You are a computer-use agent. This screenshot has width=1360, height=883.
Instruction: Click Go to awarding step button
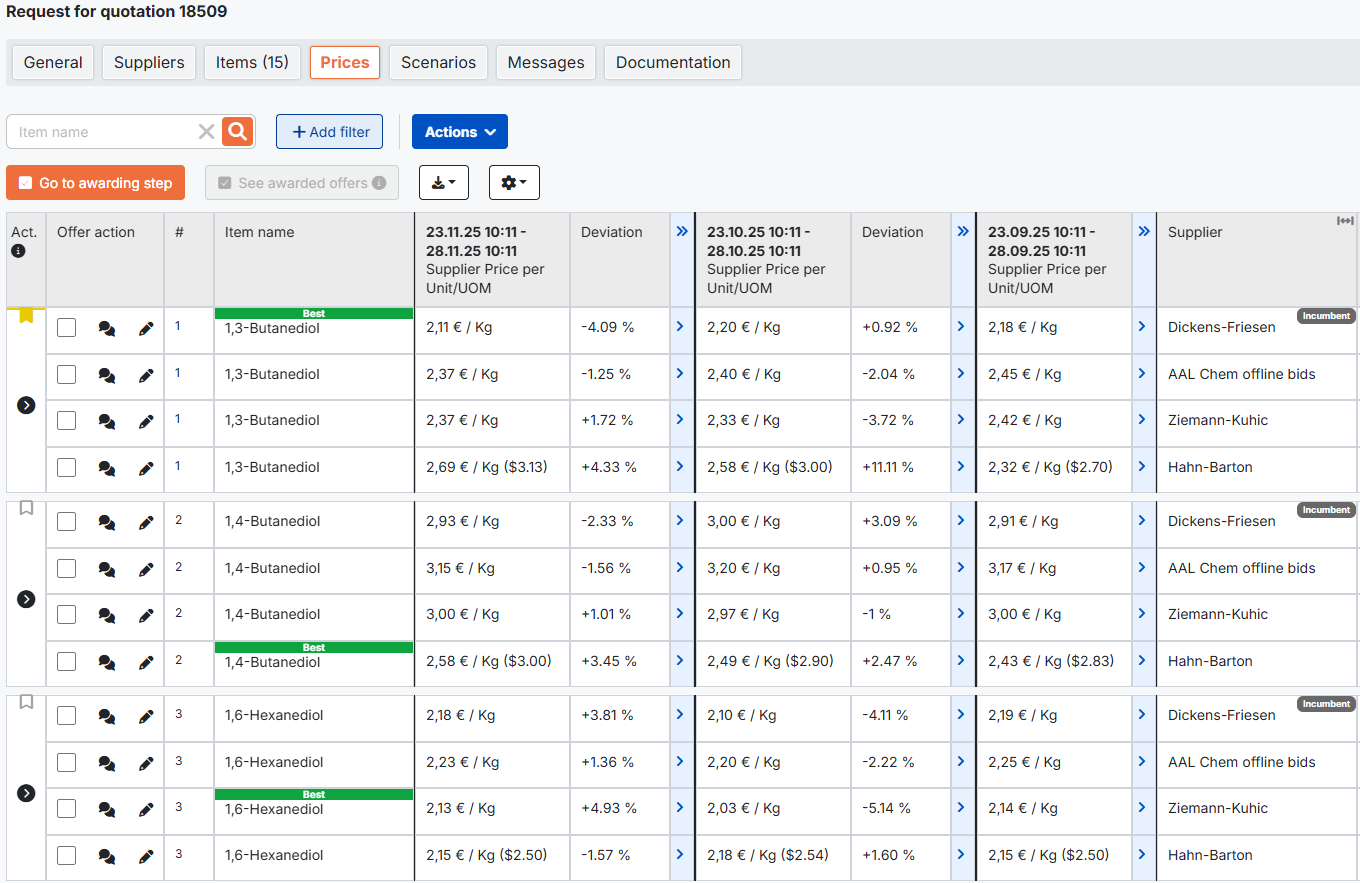[95, 183]
